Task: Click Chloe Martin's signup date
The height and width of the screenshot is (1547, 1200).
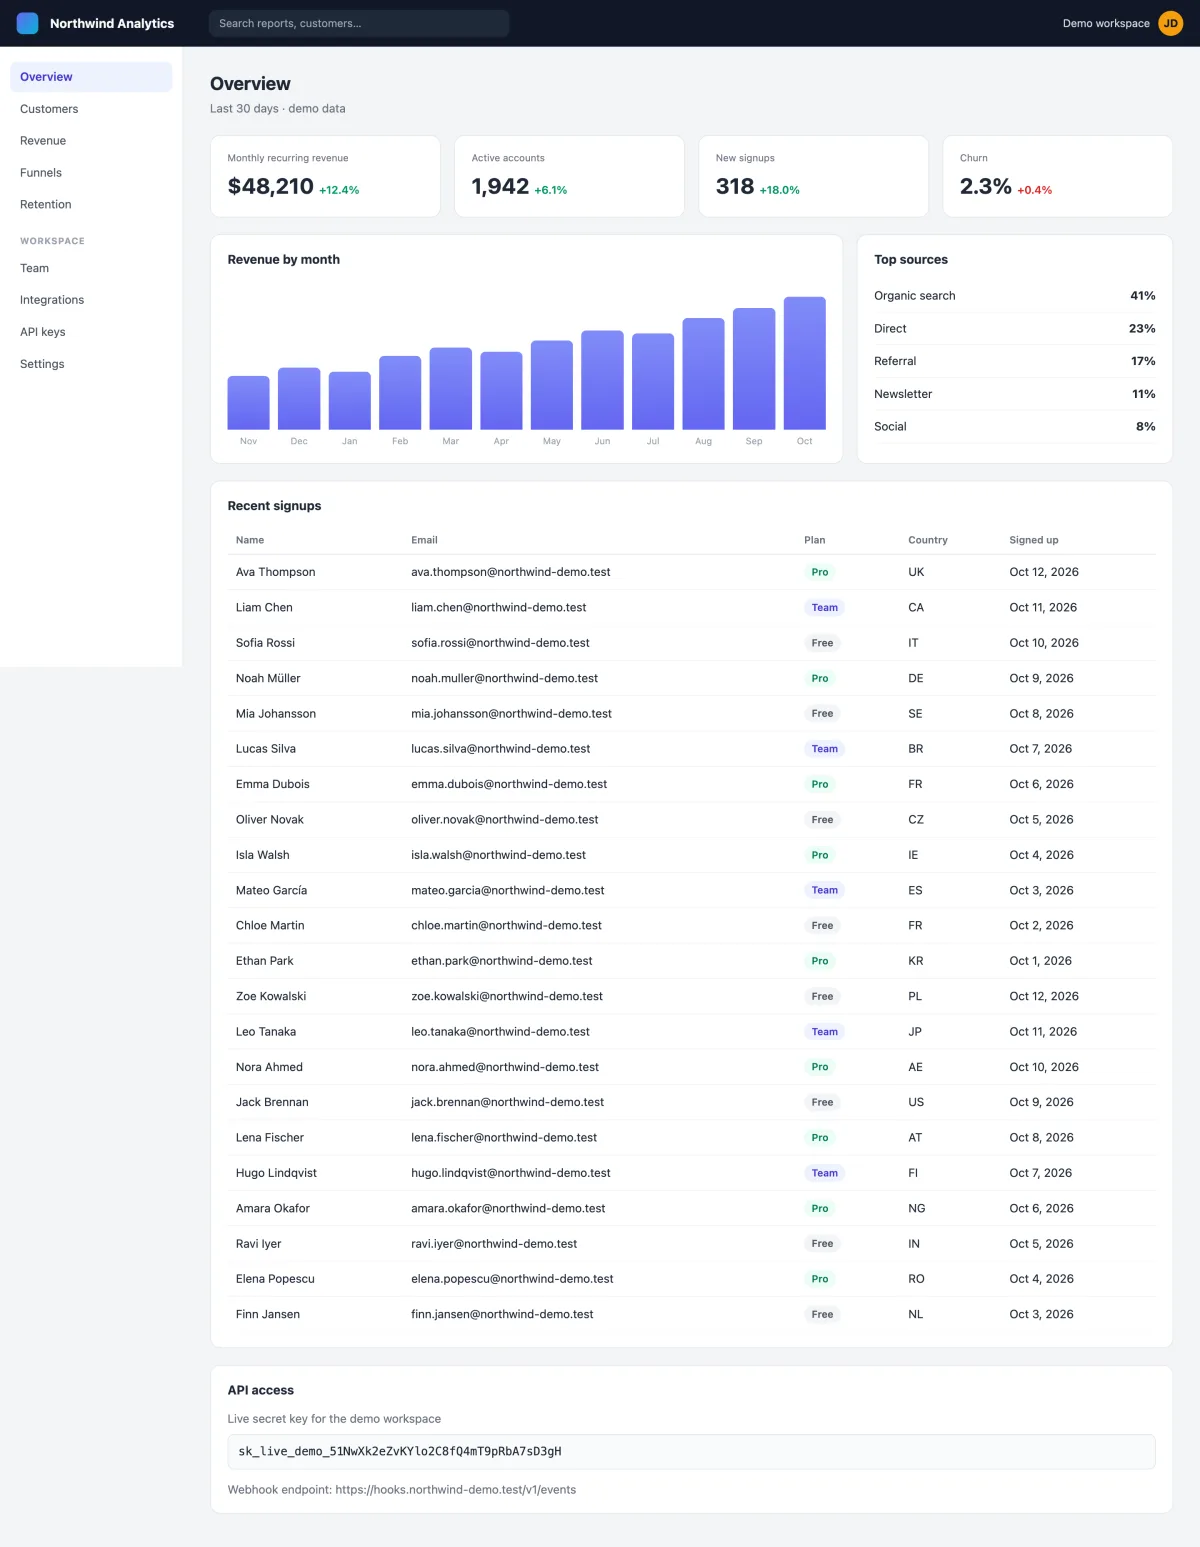Action: (x=1041, y=926)
